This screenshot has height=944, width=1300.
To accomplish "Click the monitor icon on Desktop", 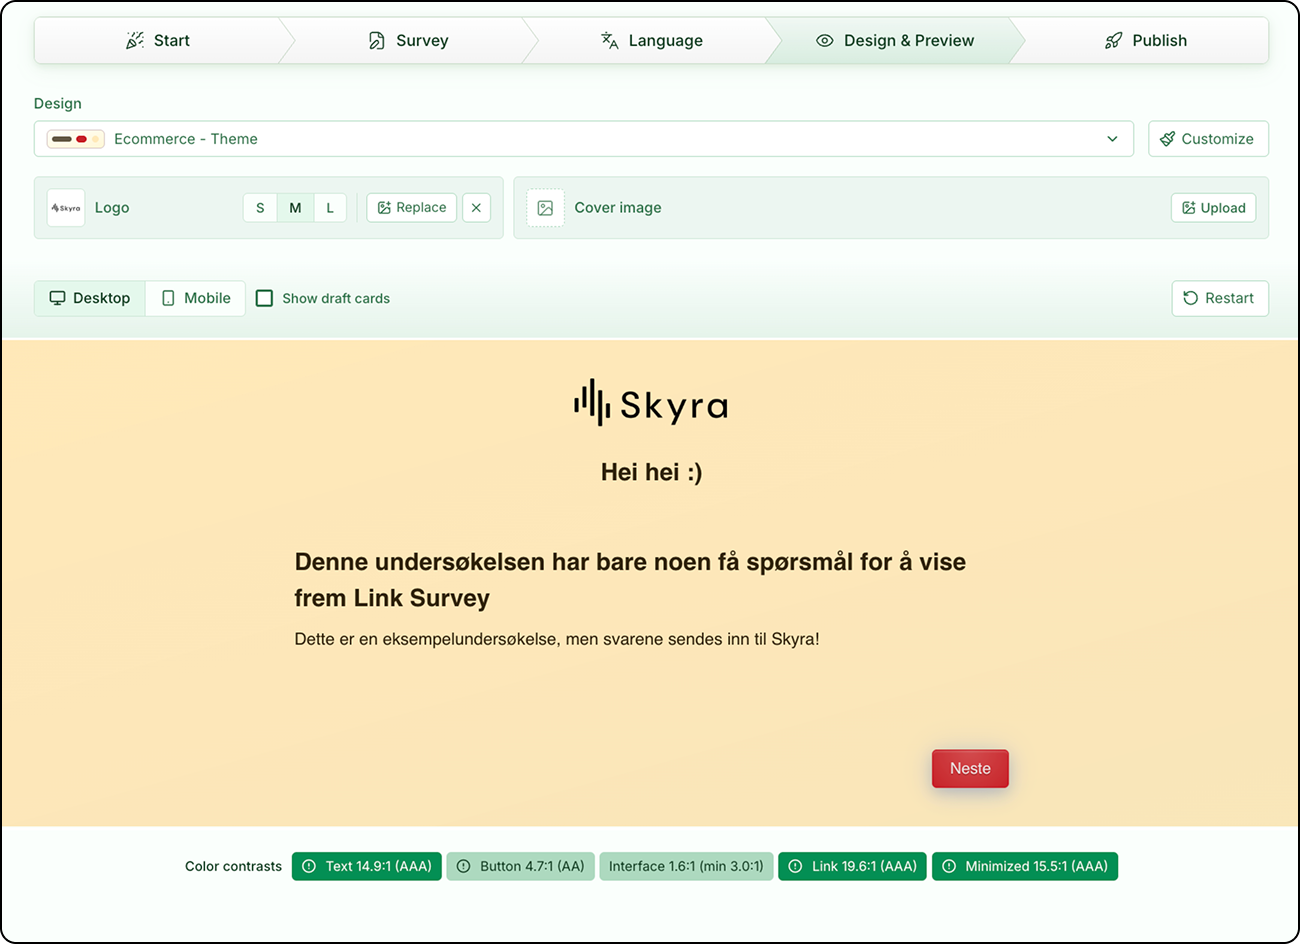I will 57,298.
